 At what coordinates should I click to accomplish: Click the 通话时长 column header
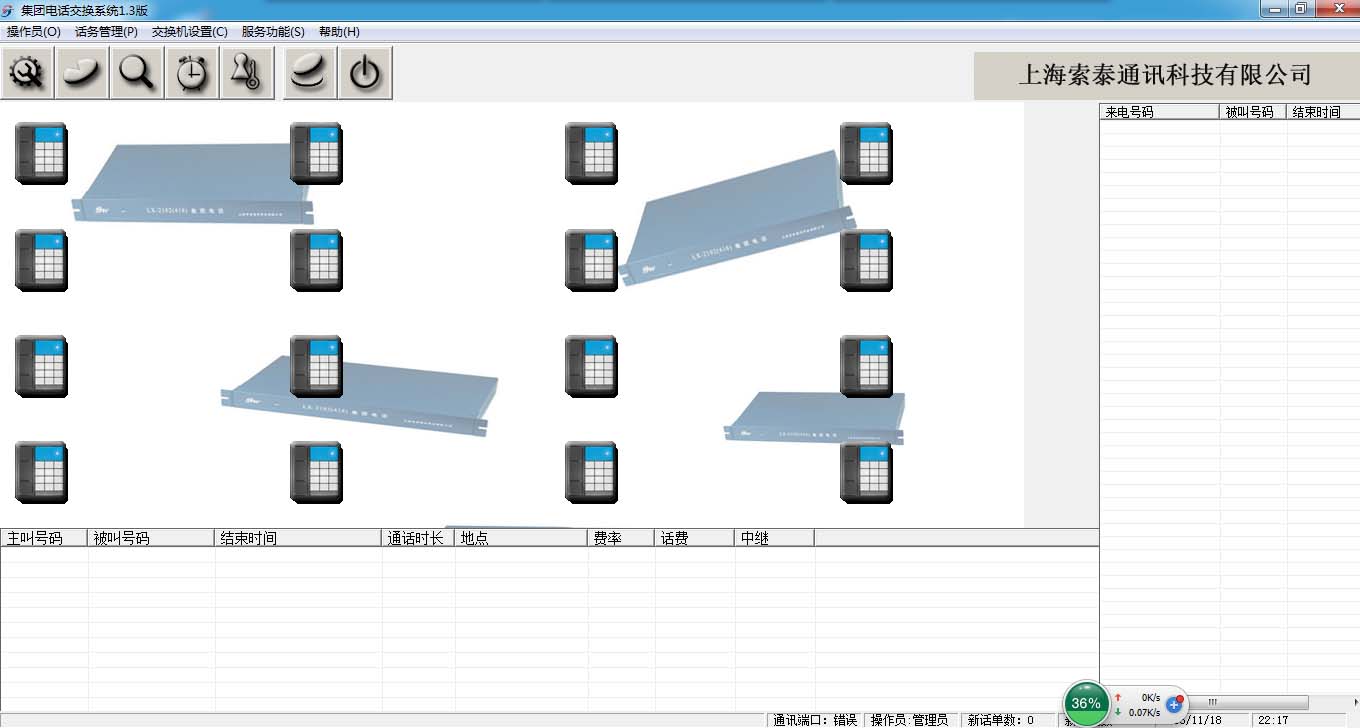click(418, 538)
